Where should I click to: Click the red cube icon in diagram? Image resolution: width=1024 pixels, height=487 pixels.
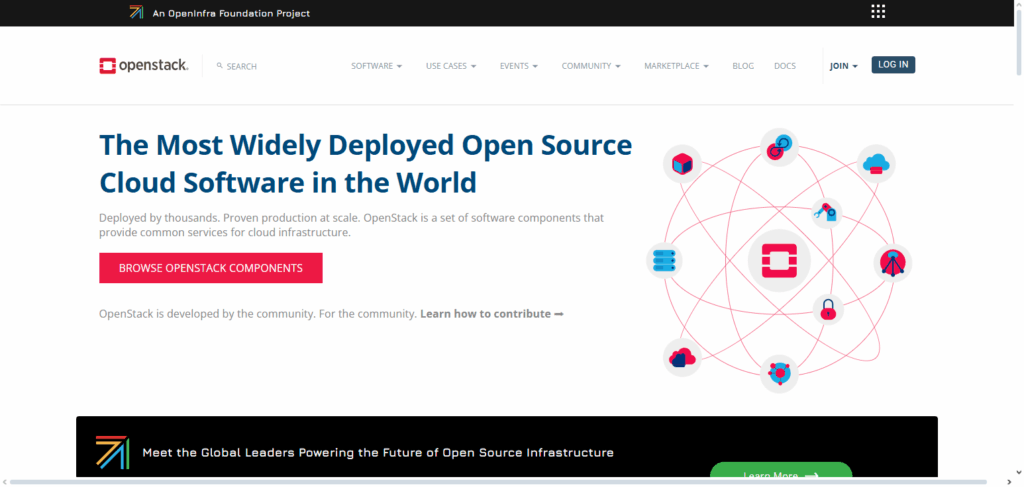pyautogui.click(x=682, y=163)
